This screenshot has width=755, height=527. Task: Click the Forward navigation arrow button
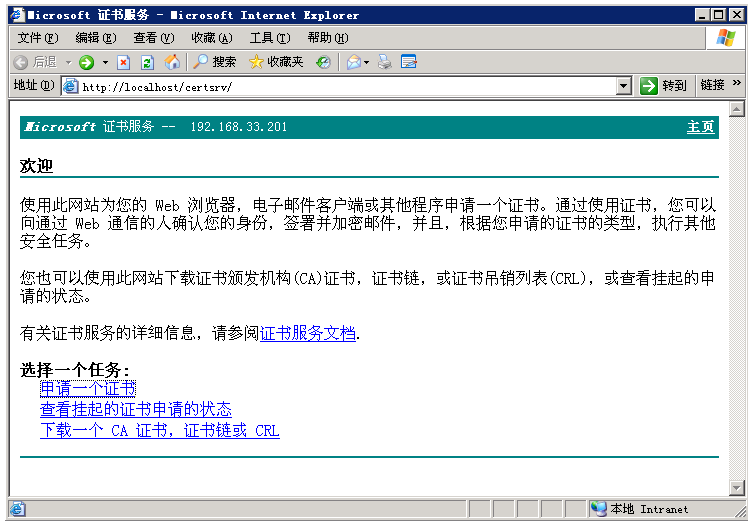click(86, 62)
